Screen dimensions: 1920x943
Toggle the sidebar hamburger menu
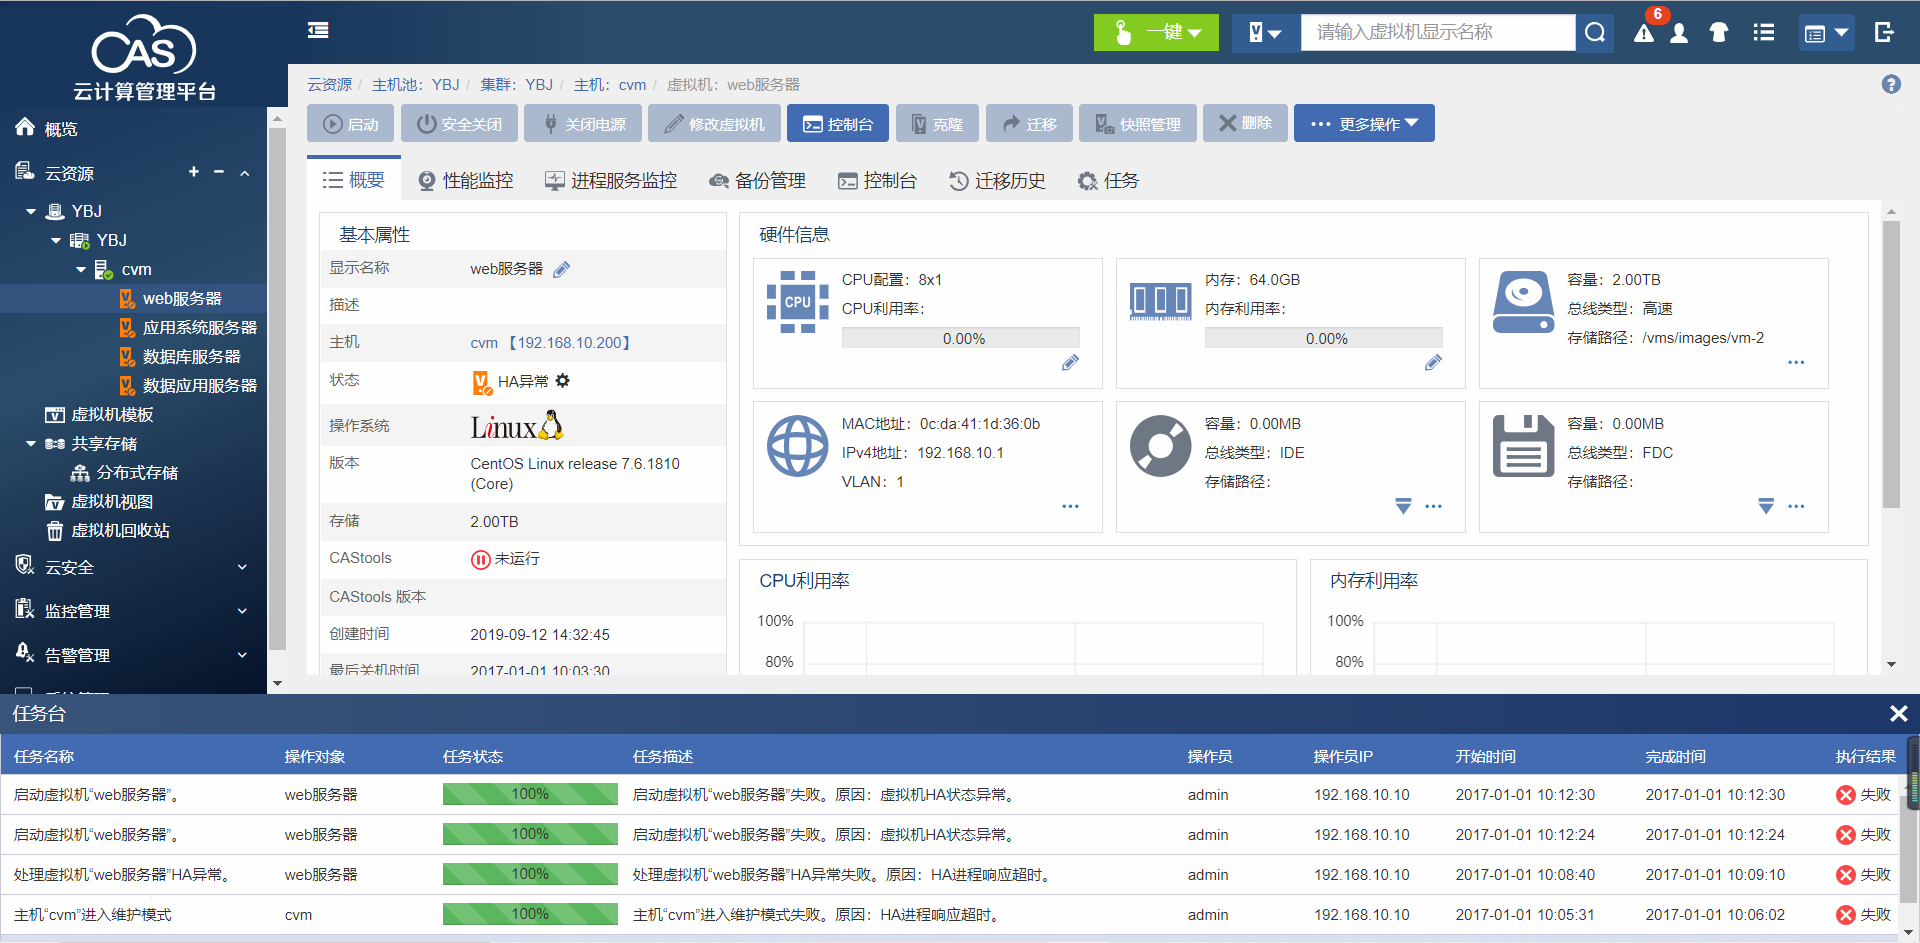coord(318,31)
